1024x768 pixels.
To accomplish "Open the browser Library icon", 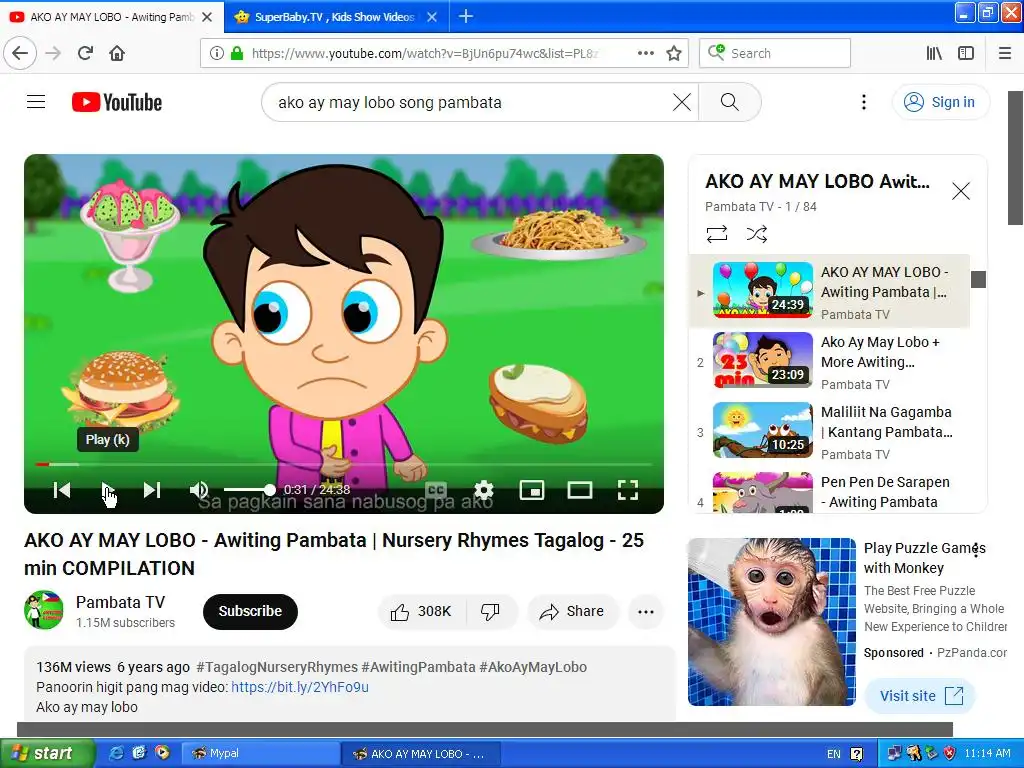I will [934, 53].
